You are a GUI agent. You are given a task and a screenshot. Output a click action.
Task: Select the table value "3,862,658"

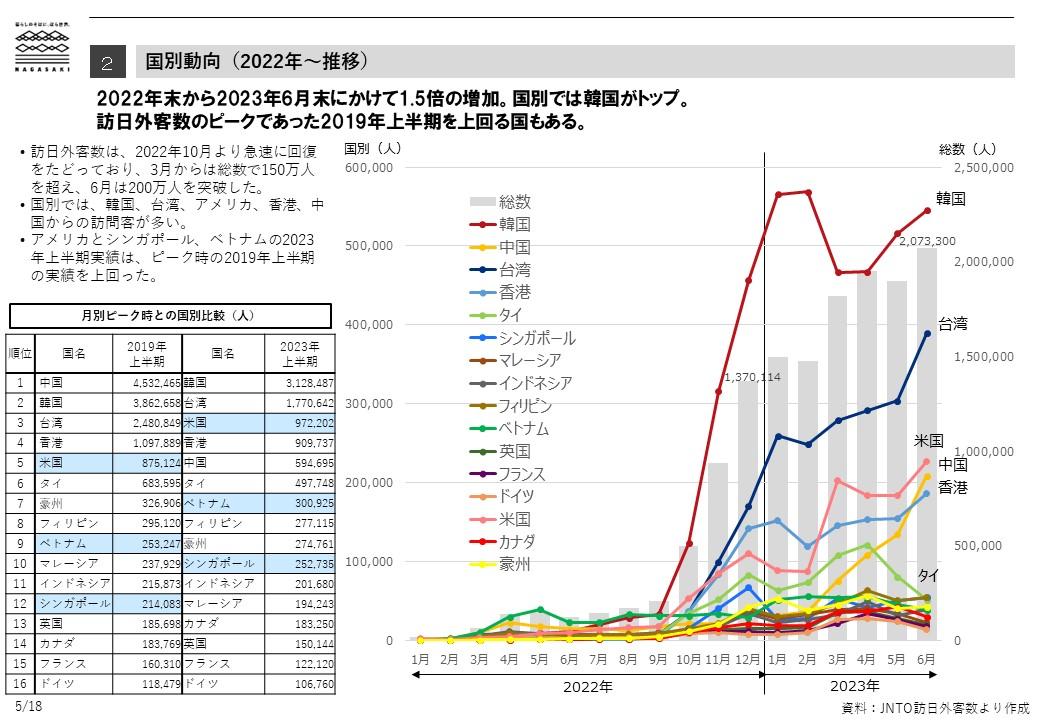coord(157,403)
